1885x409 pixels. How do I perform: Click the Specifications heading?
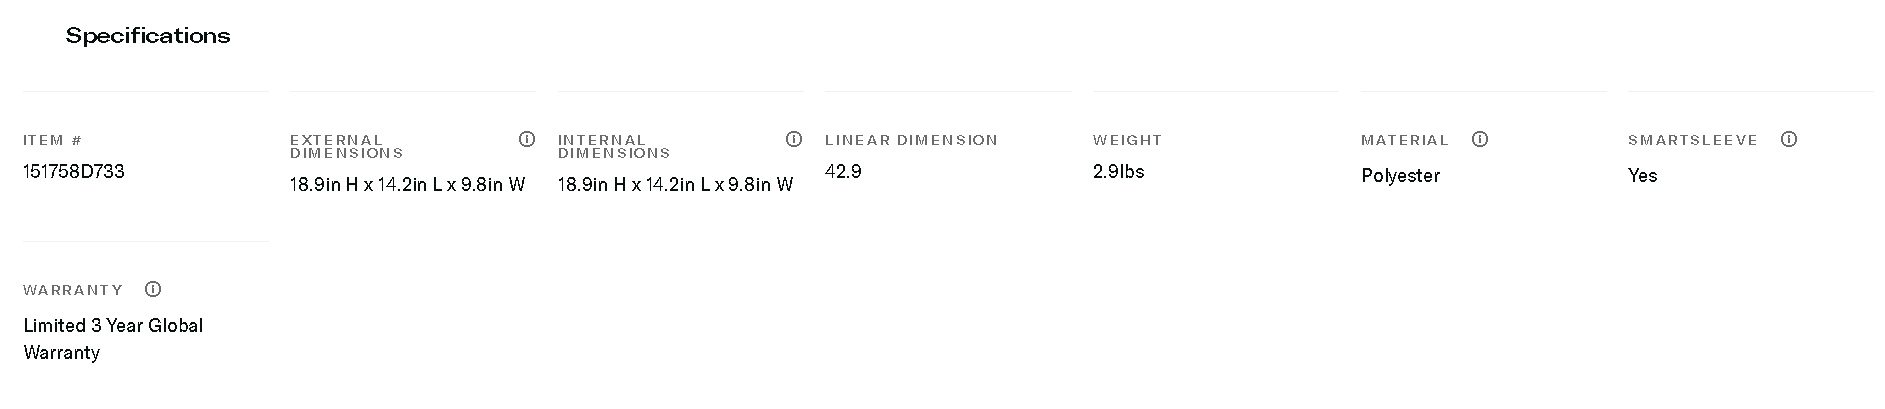pos(148,36)
